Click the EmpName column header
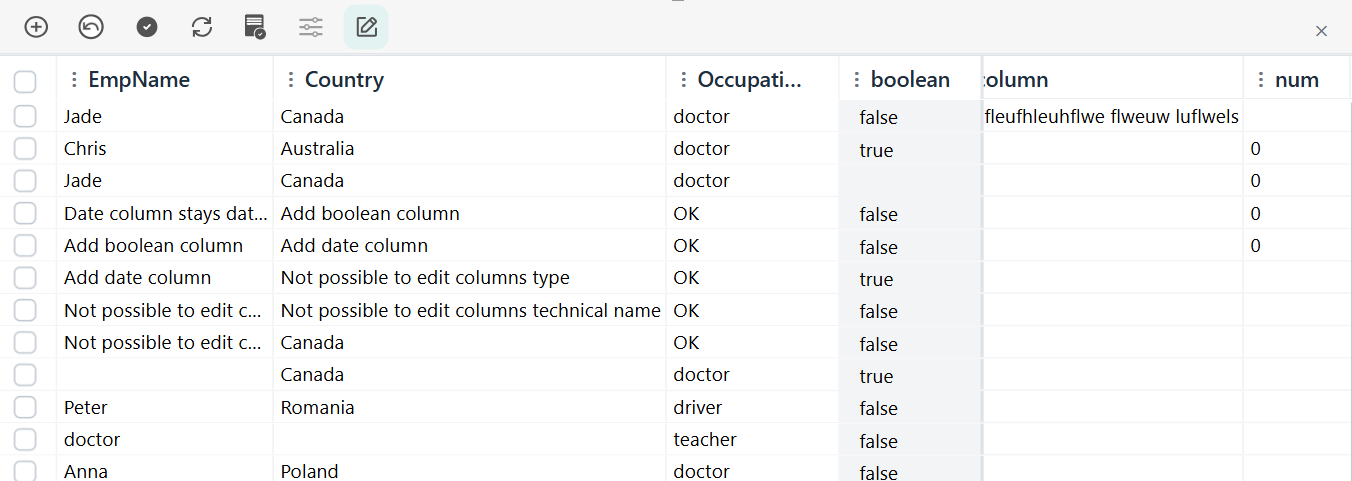 pyautogui.click(x=139, y=80)
